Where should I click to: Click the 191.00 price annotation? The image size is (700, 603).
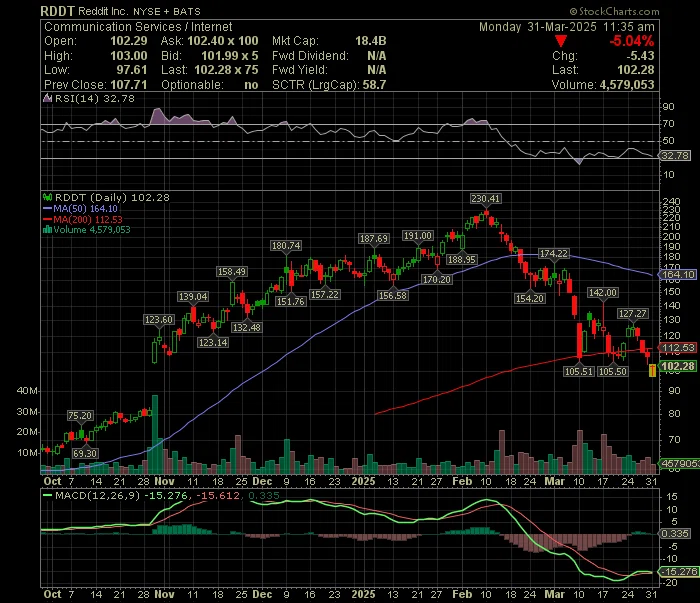(x=418, y=236)
